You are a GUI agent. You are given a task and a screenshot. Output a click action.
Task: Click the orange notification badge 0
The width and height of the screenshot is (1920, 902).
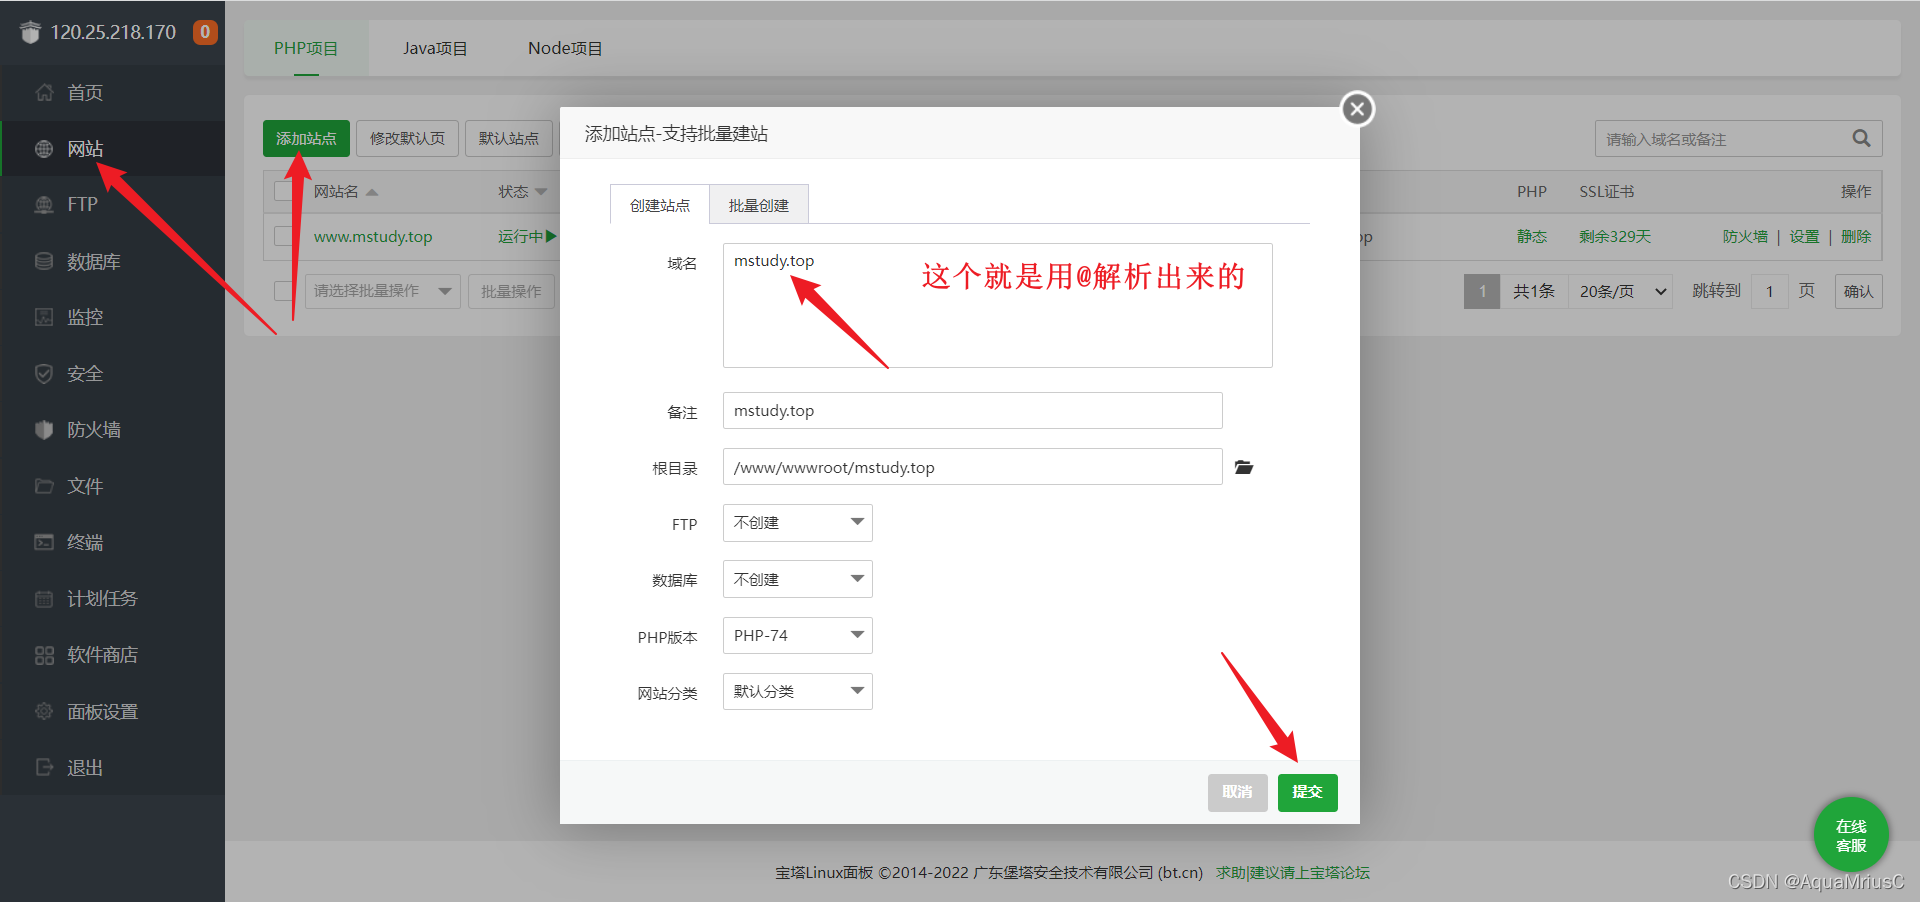[x=205, y=32]
